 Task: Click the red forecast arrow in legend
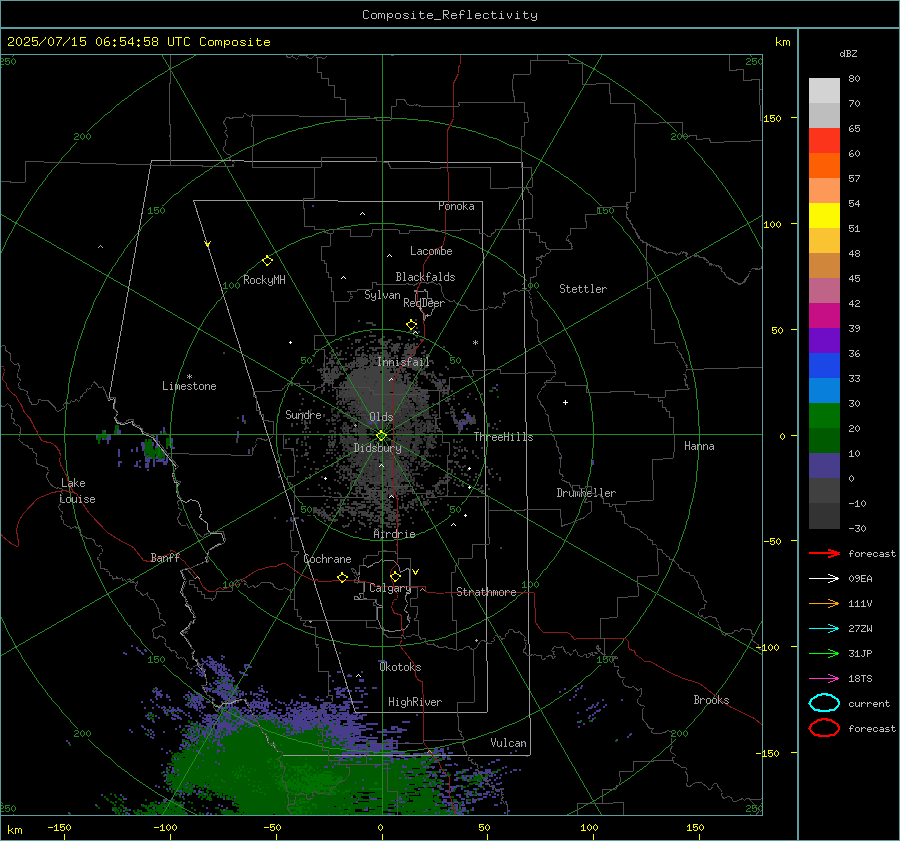coord(824,553)
